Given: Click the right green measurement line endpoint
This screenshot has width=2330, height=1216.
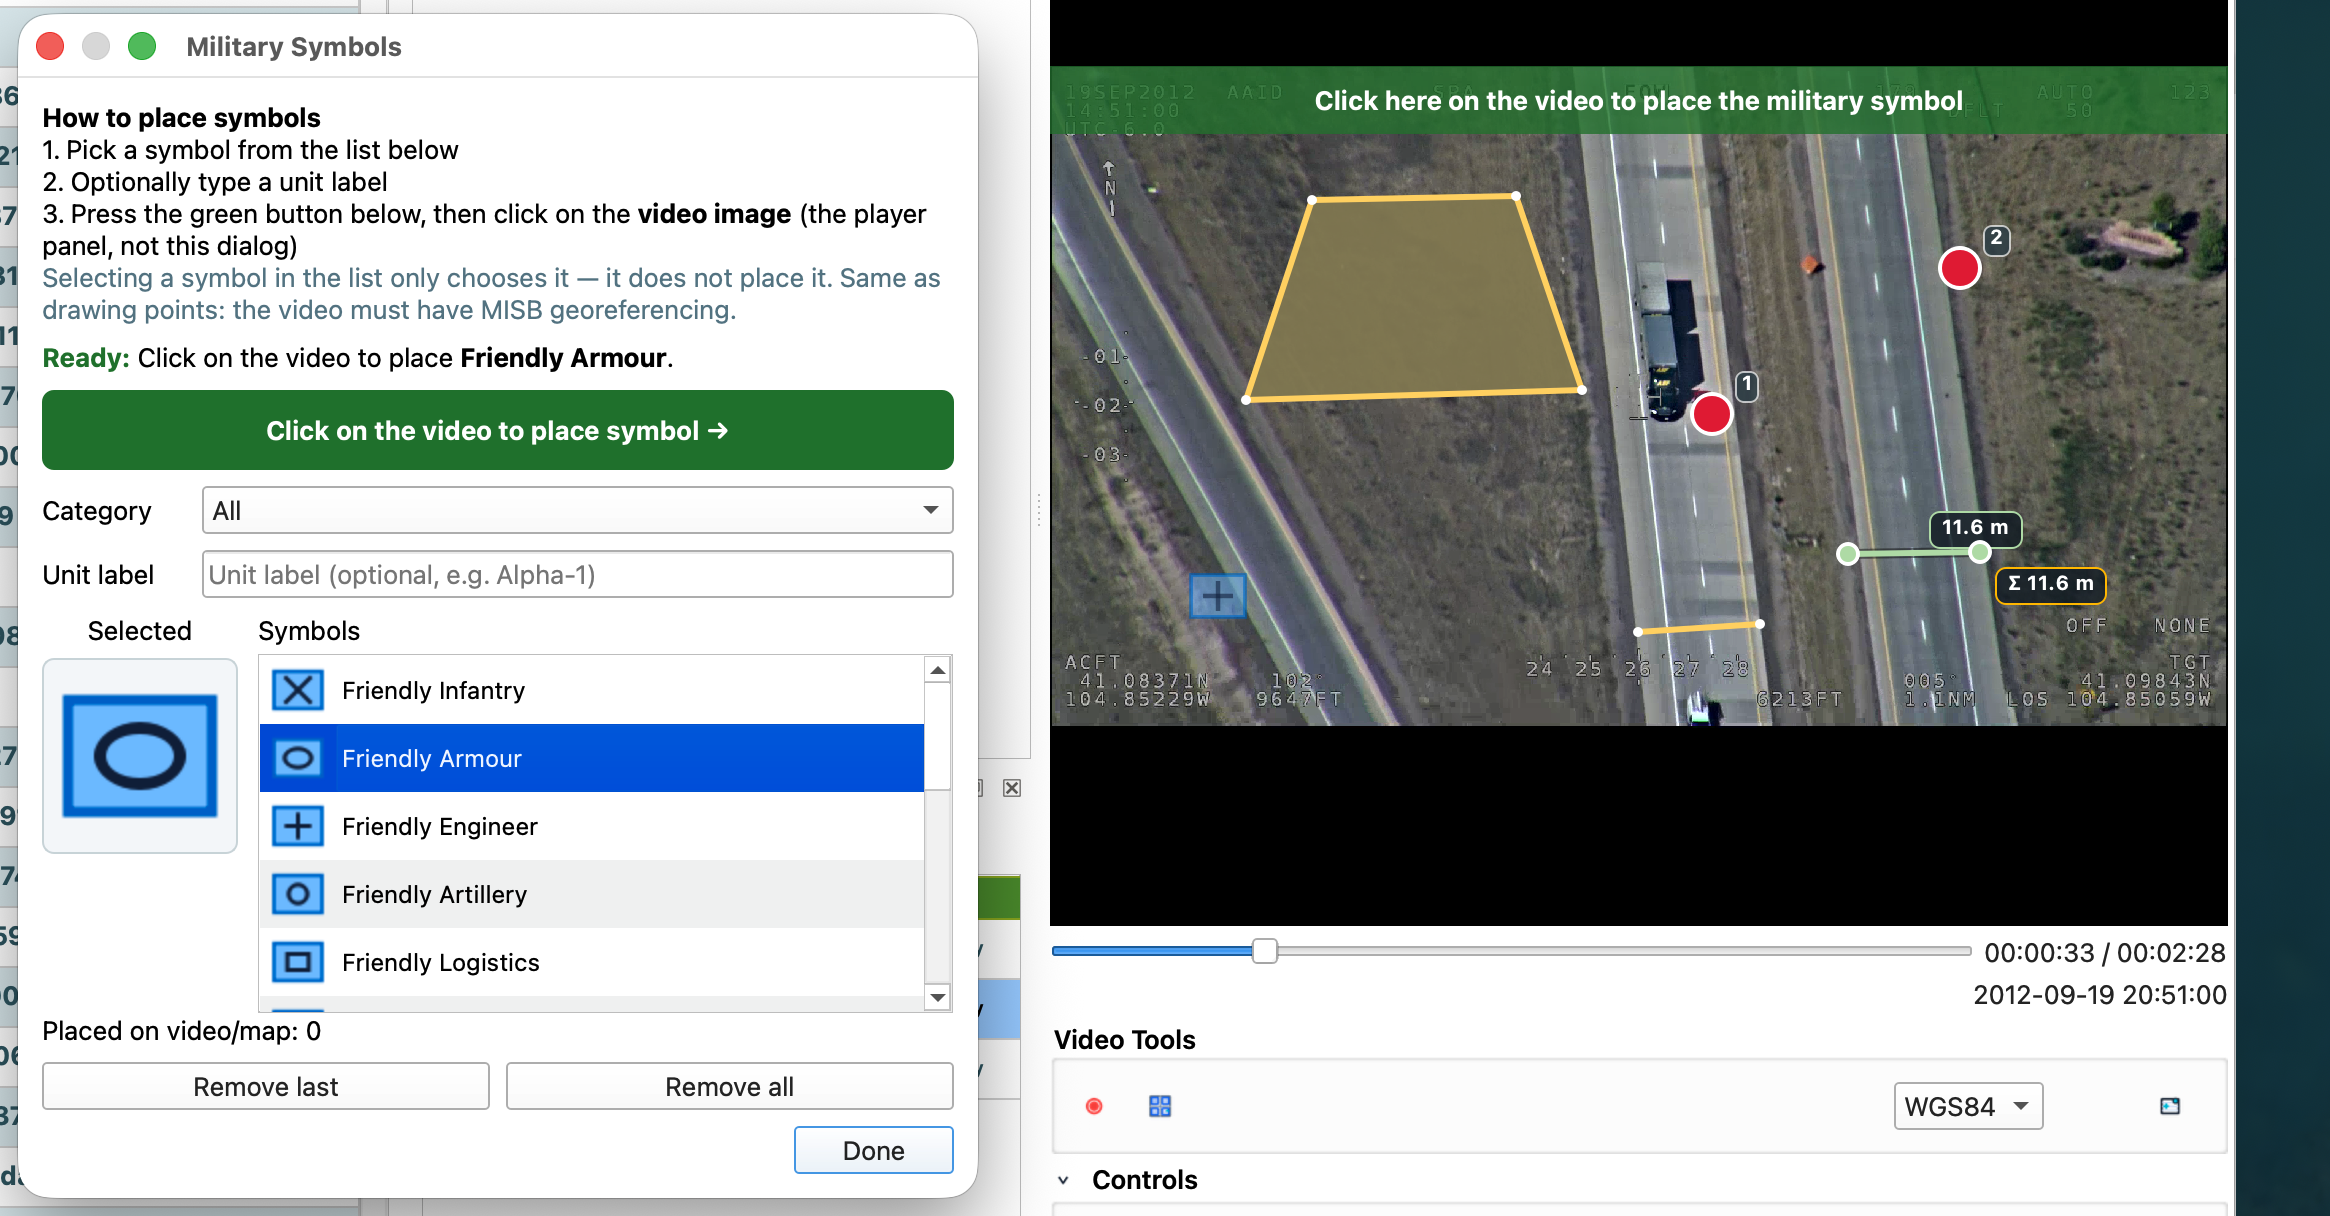Looking at the screenshot, I should pos(1979,551).
